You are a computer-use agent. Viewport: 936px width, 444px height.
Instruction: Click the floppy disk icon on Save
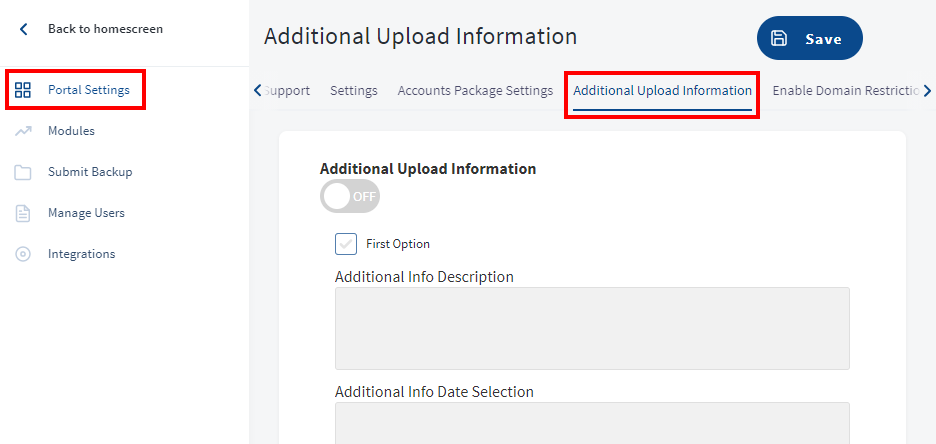coord(779,38)
